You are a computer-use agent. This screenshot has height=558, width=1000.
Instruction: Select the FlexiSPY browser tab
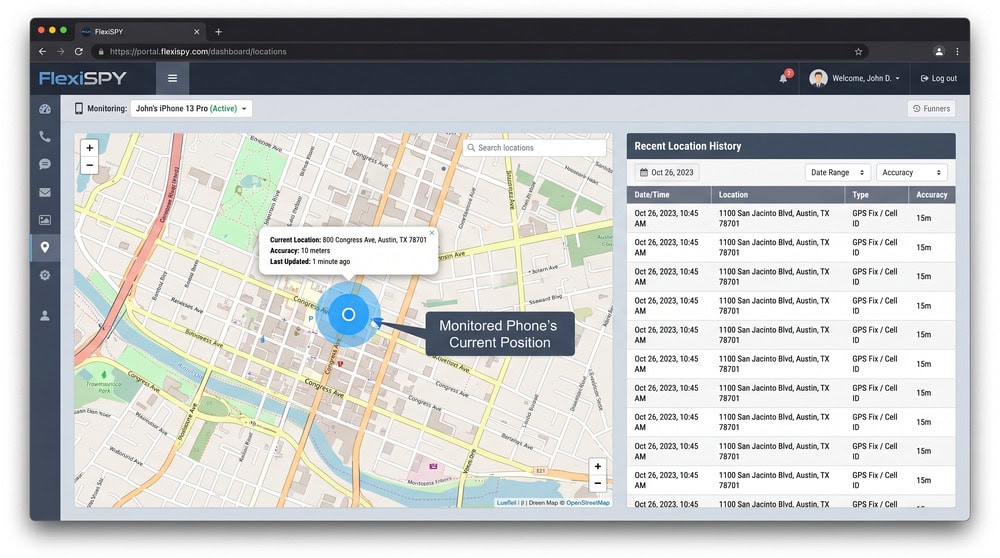[x=140, y=31]
